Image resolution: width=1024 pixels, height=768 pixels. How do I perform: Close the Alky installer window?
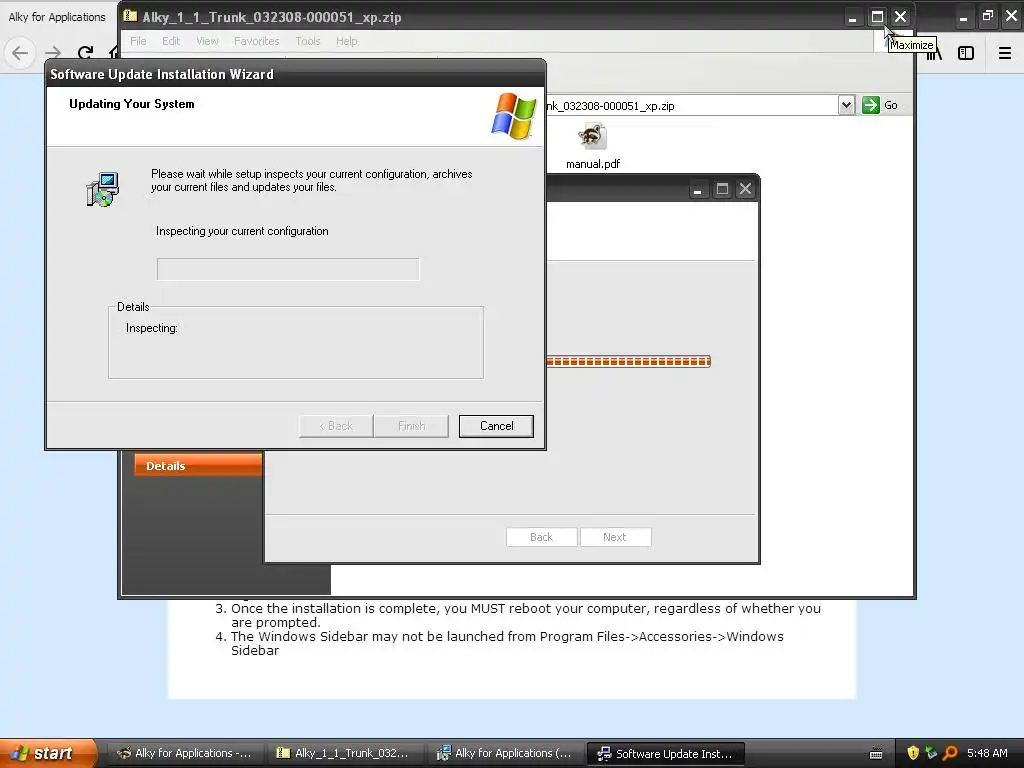pyautogui.click(x=745, y=189)
